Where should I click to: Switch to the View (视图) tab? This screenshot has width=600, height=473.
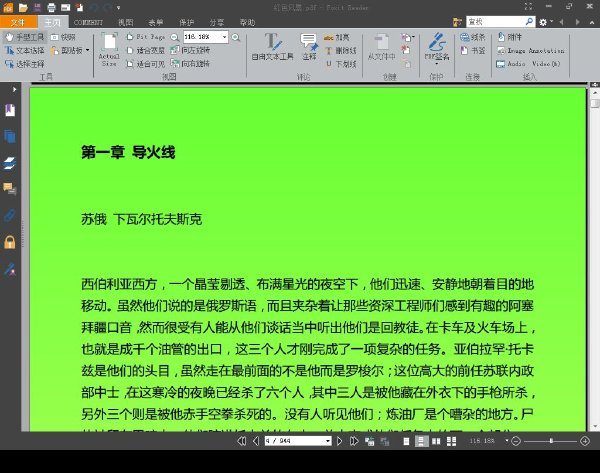pyautogui.click(x=126, y=23)
